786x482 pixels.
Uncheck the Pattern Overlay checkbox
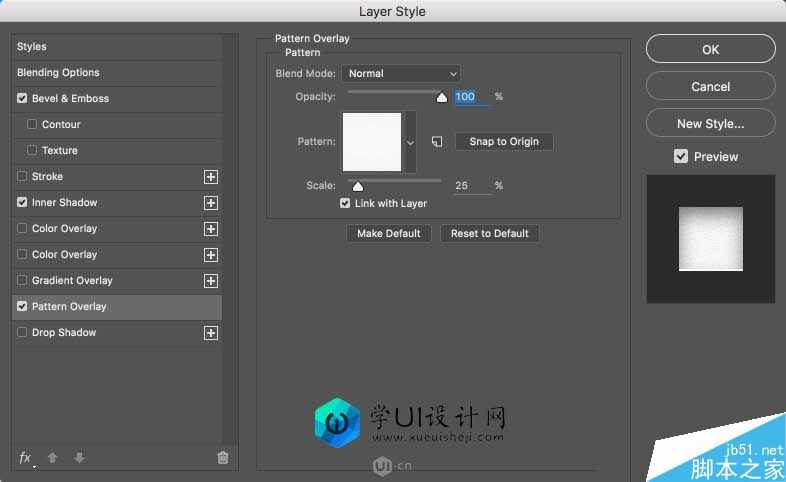click(x=22, y=306)
